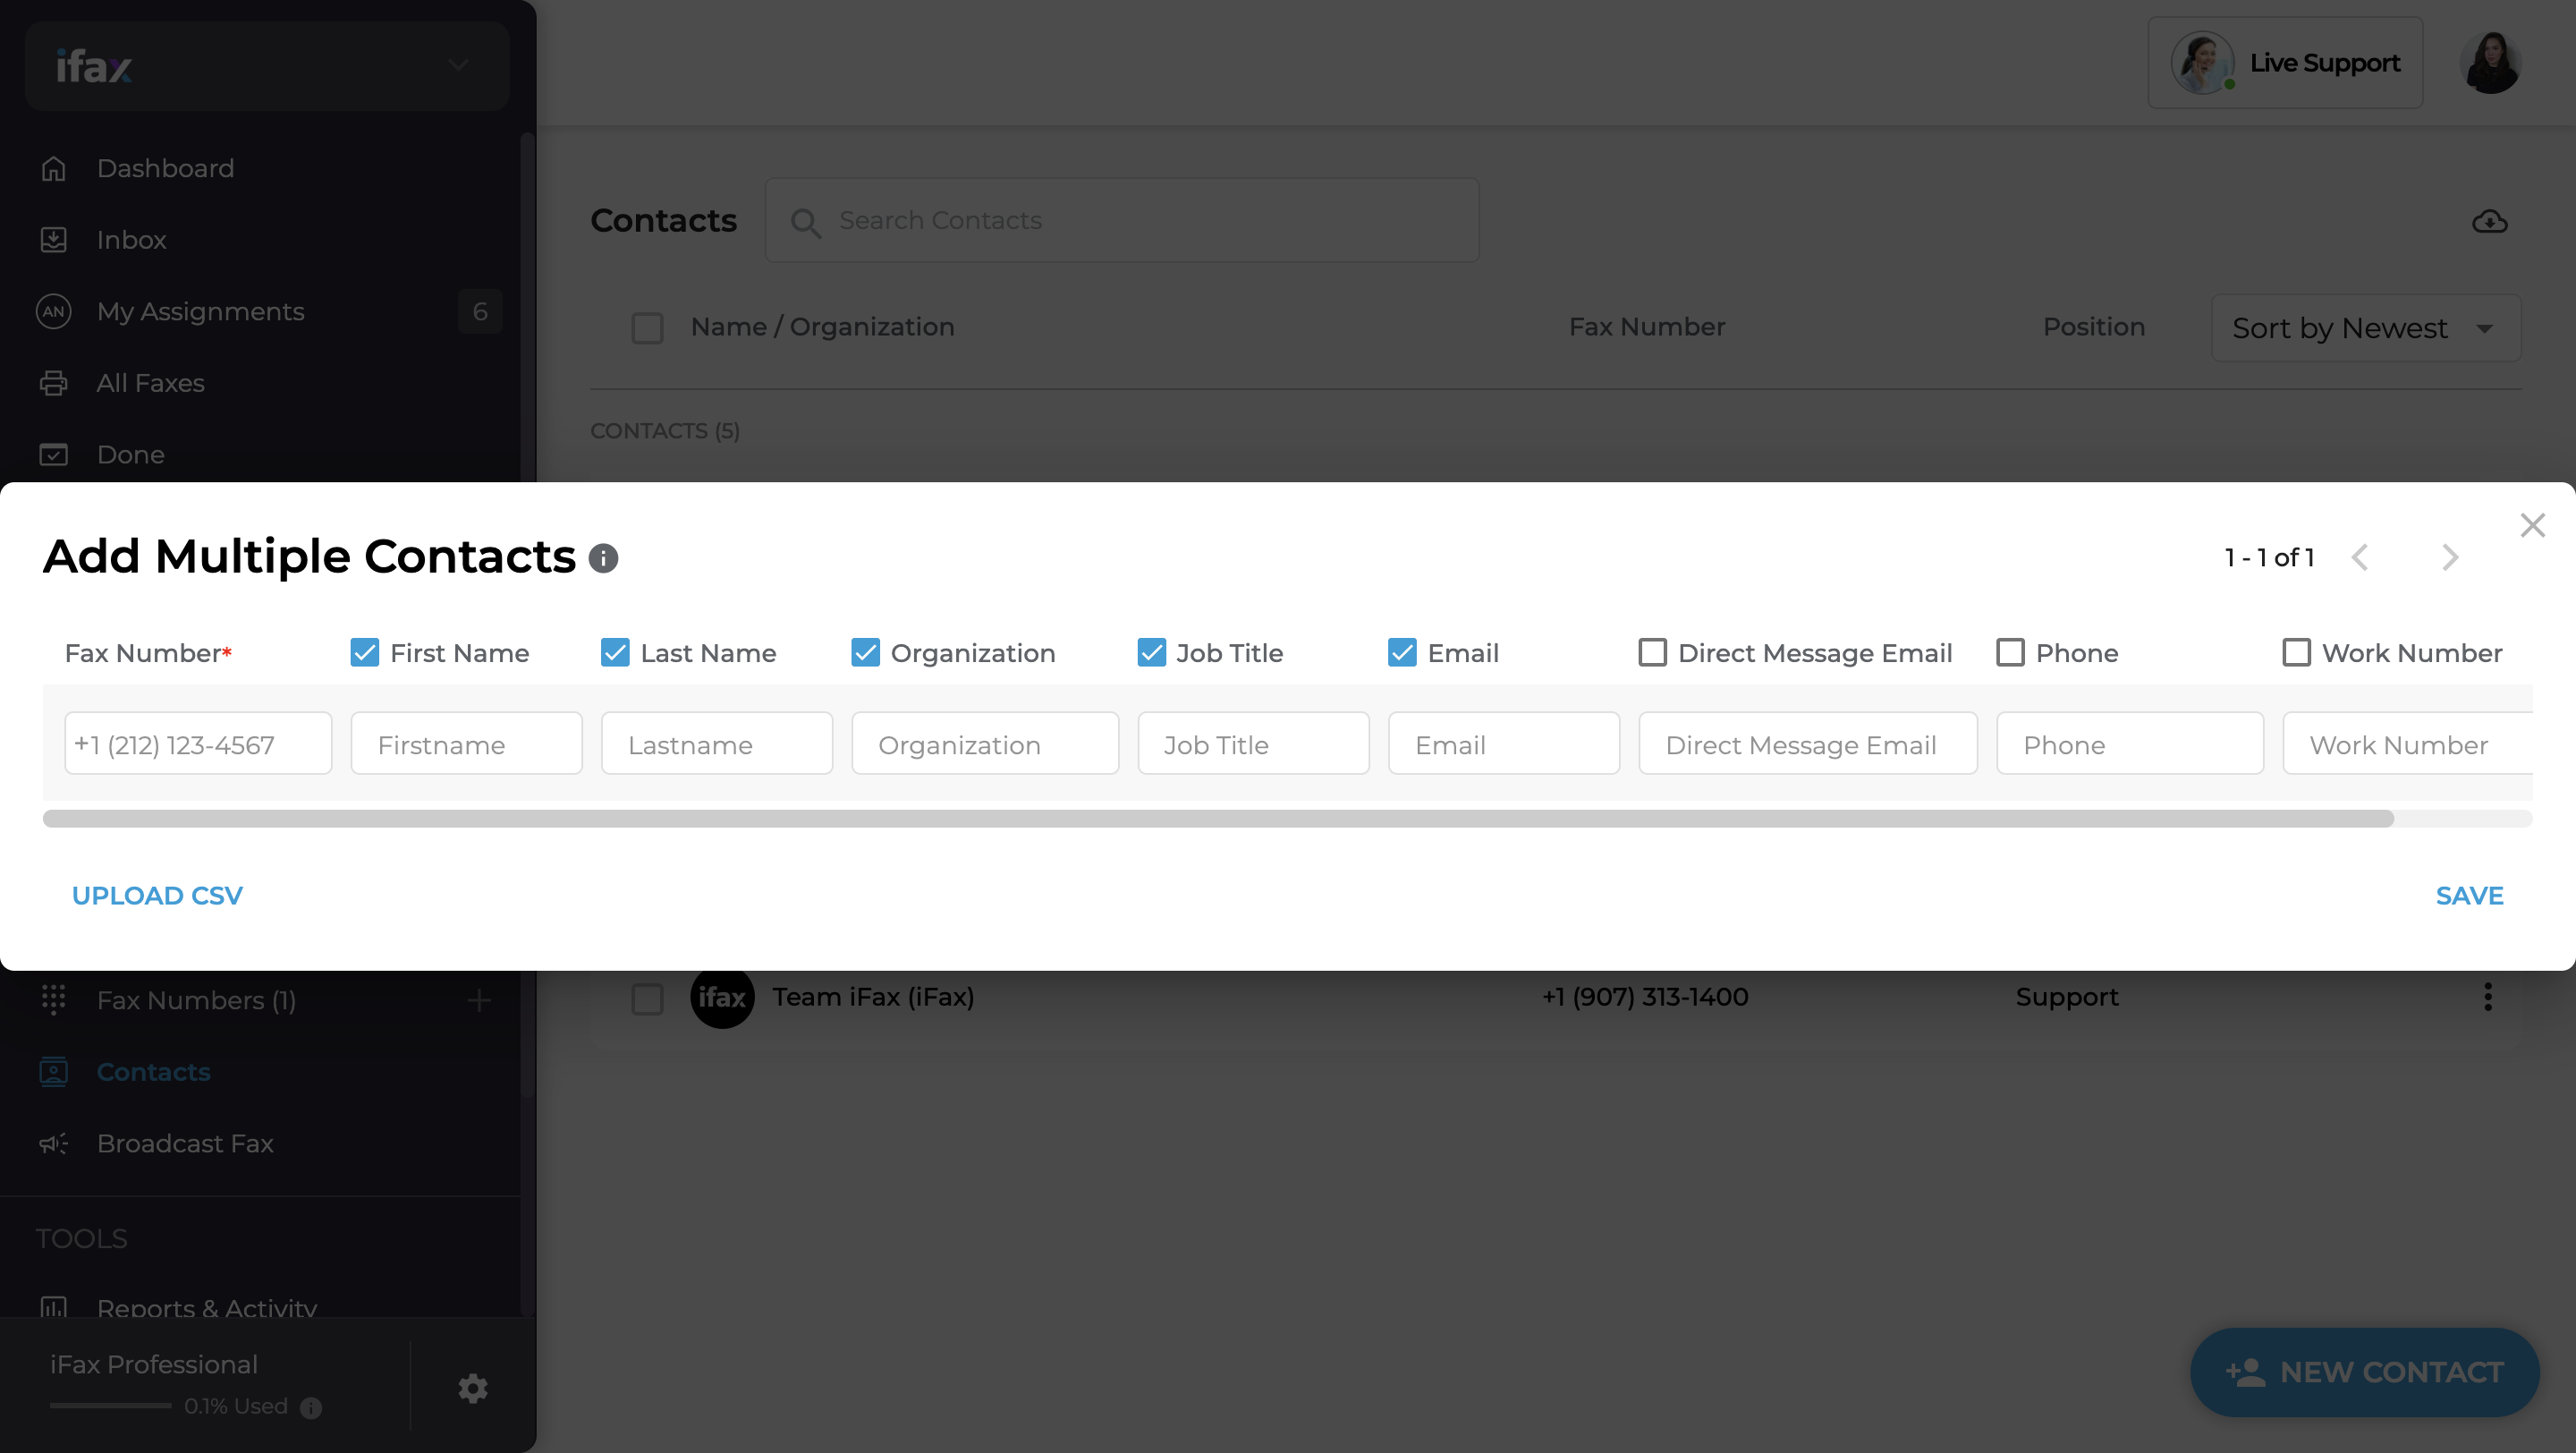Viewport: 2576px width, 1453px height.
Task: Open the Sort by Newest dropdown
Action: pos(2364,327)
